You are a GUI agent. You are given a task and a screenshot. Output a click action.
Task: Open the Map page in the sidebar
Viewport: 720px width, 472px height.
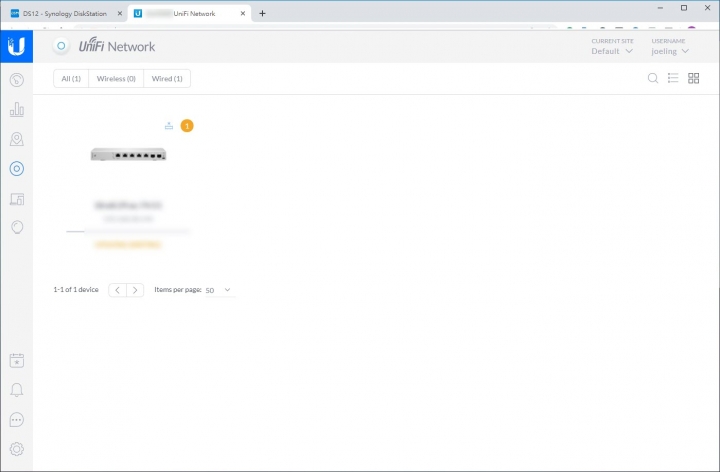tap(17, 139)
